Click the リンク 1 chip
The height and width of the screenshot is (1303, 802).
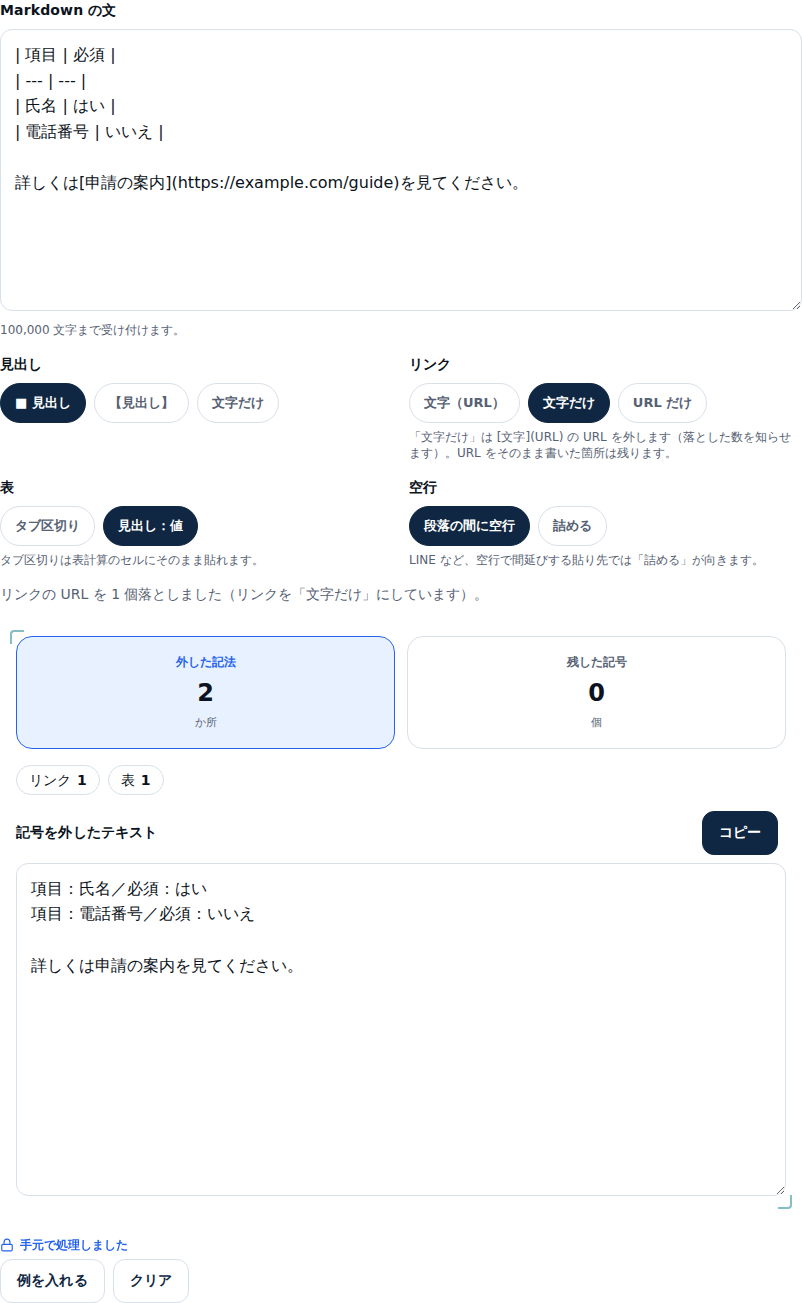[58, 780]
